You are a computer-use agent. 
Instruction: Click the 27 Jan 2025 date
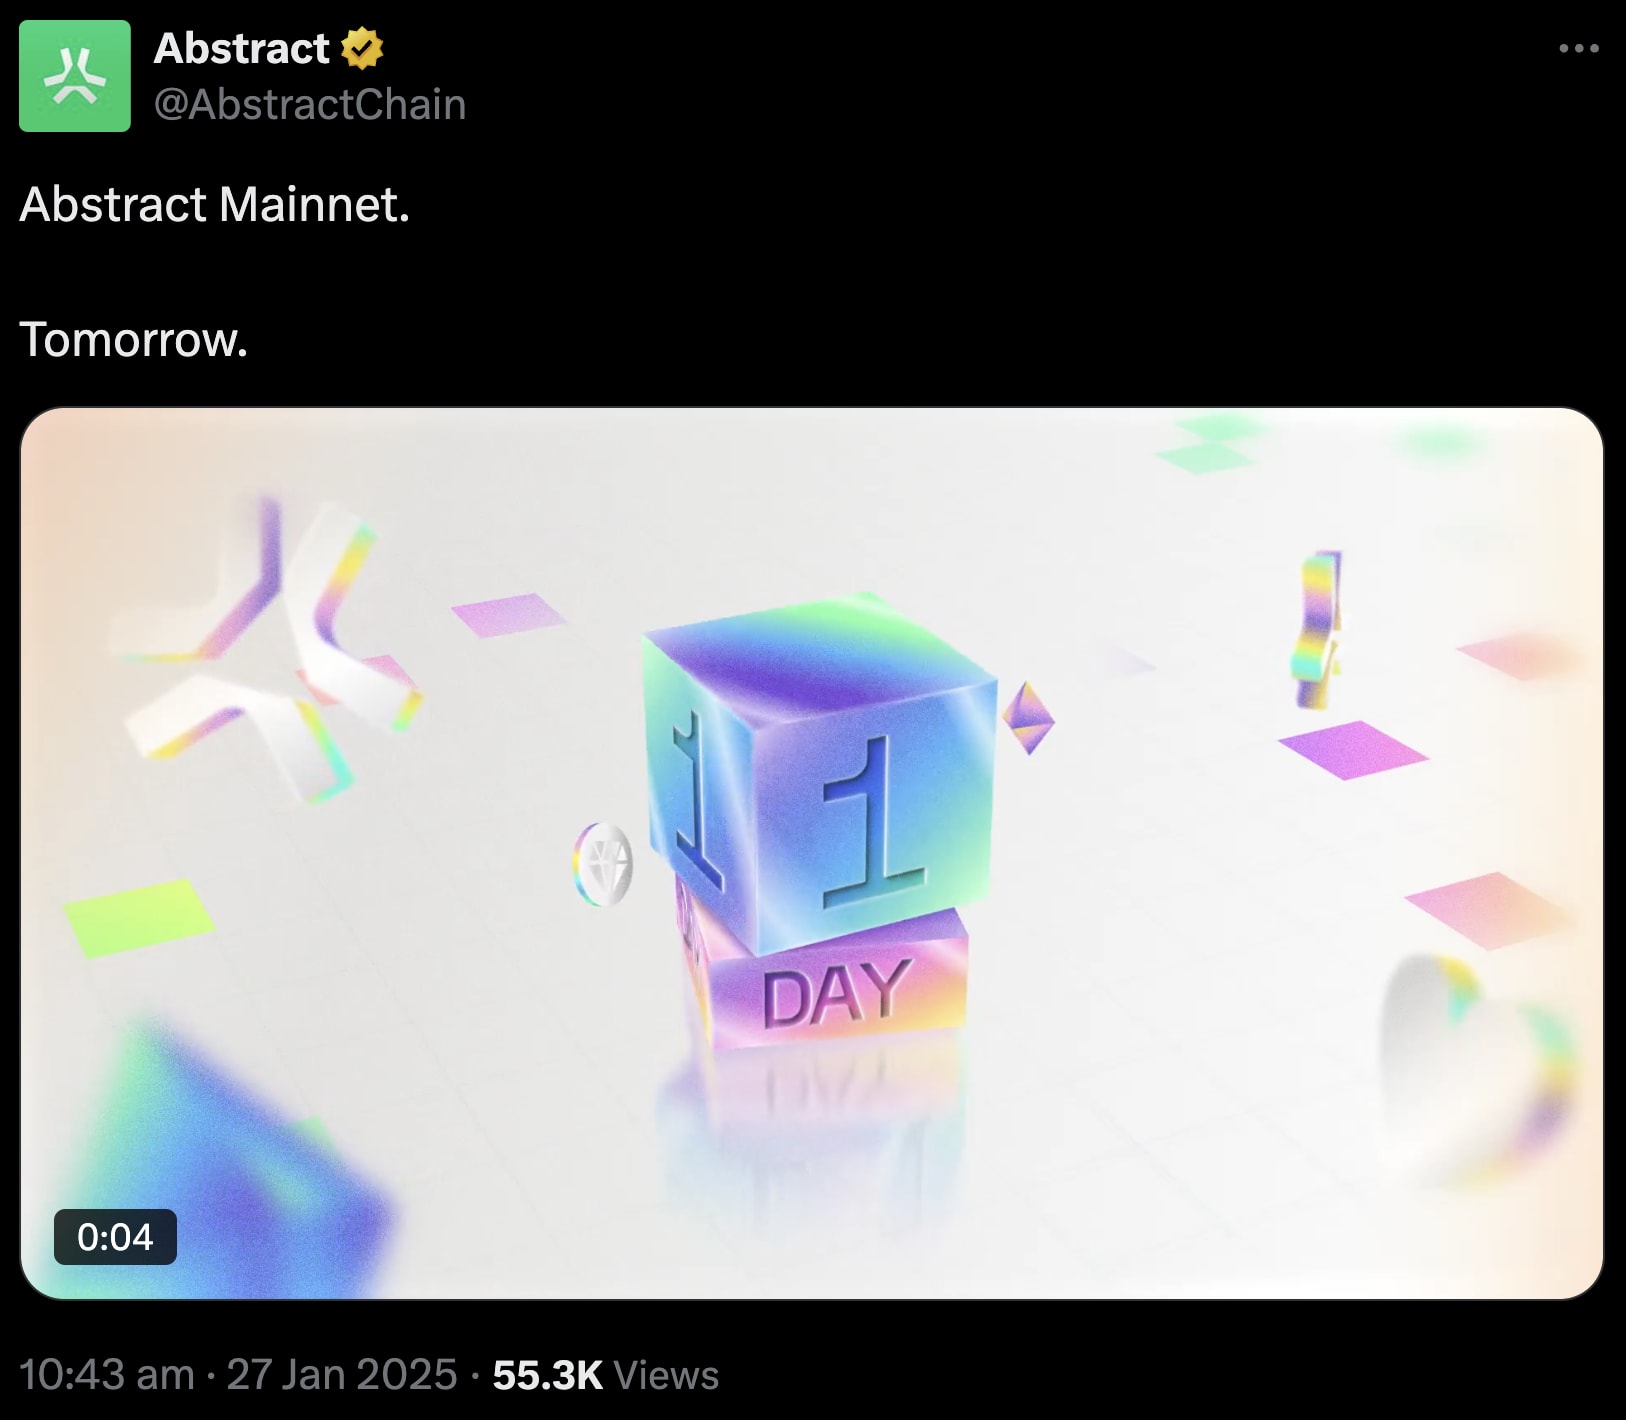click(342, 1375)
